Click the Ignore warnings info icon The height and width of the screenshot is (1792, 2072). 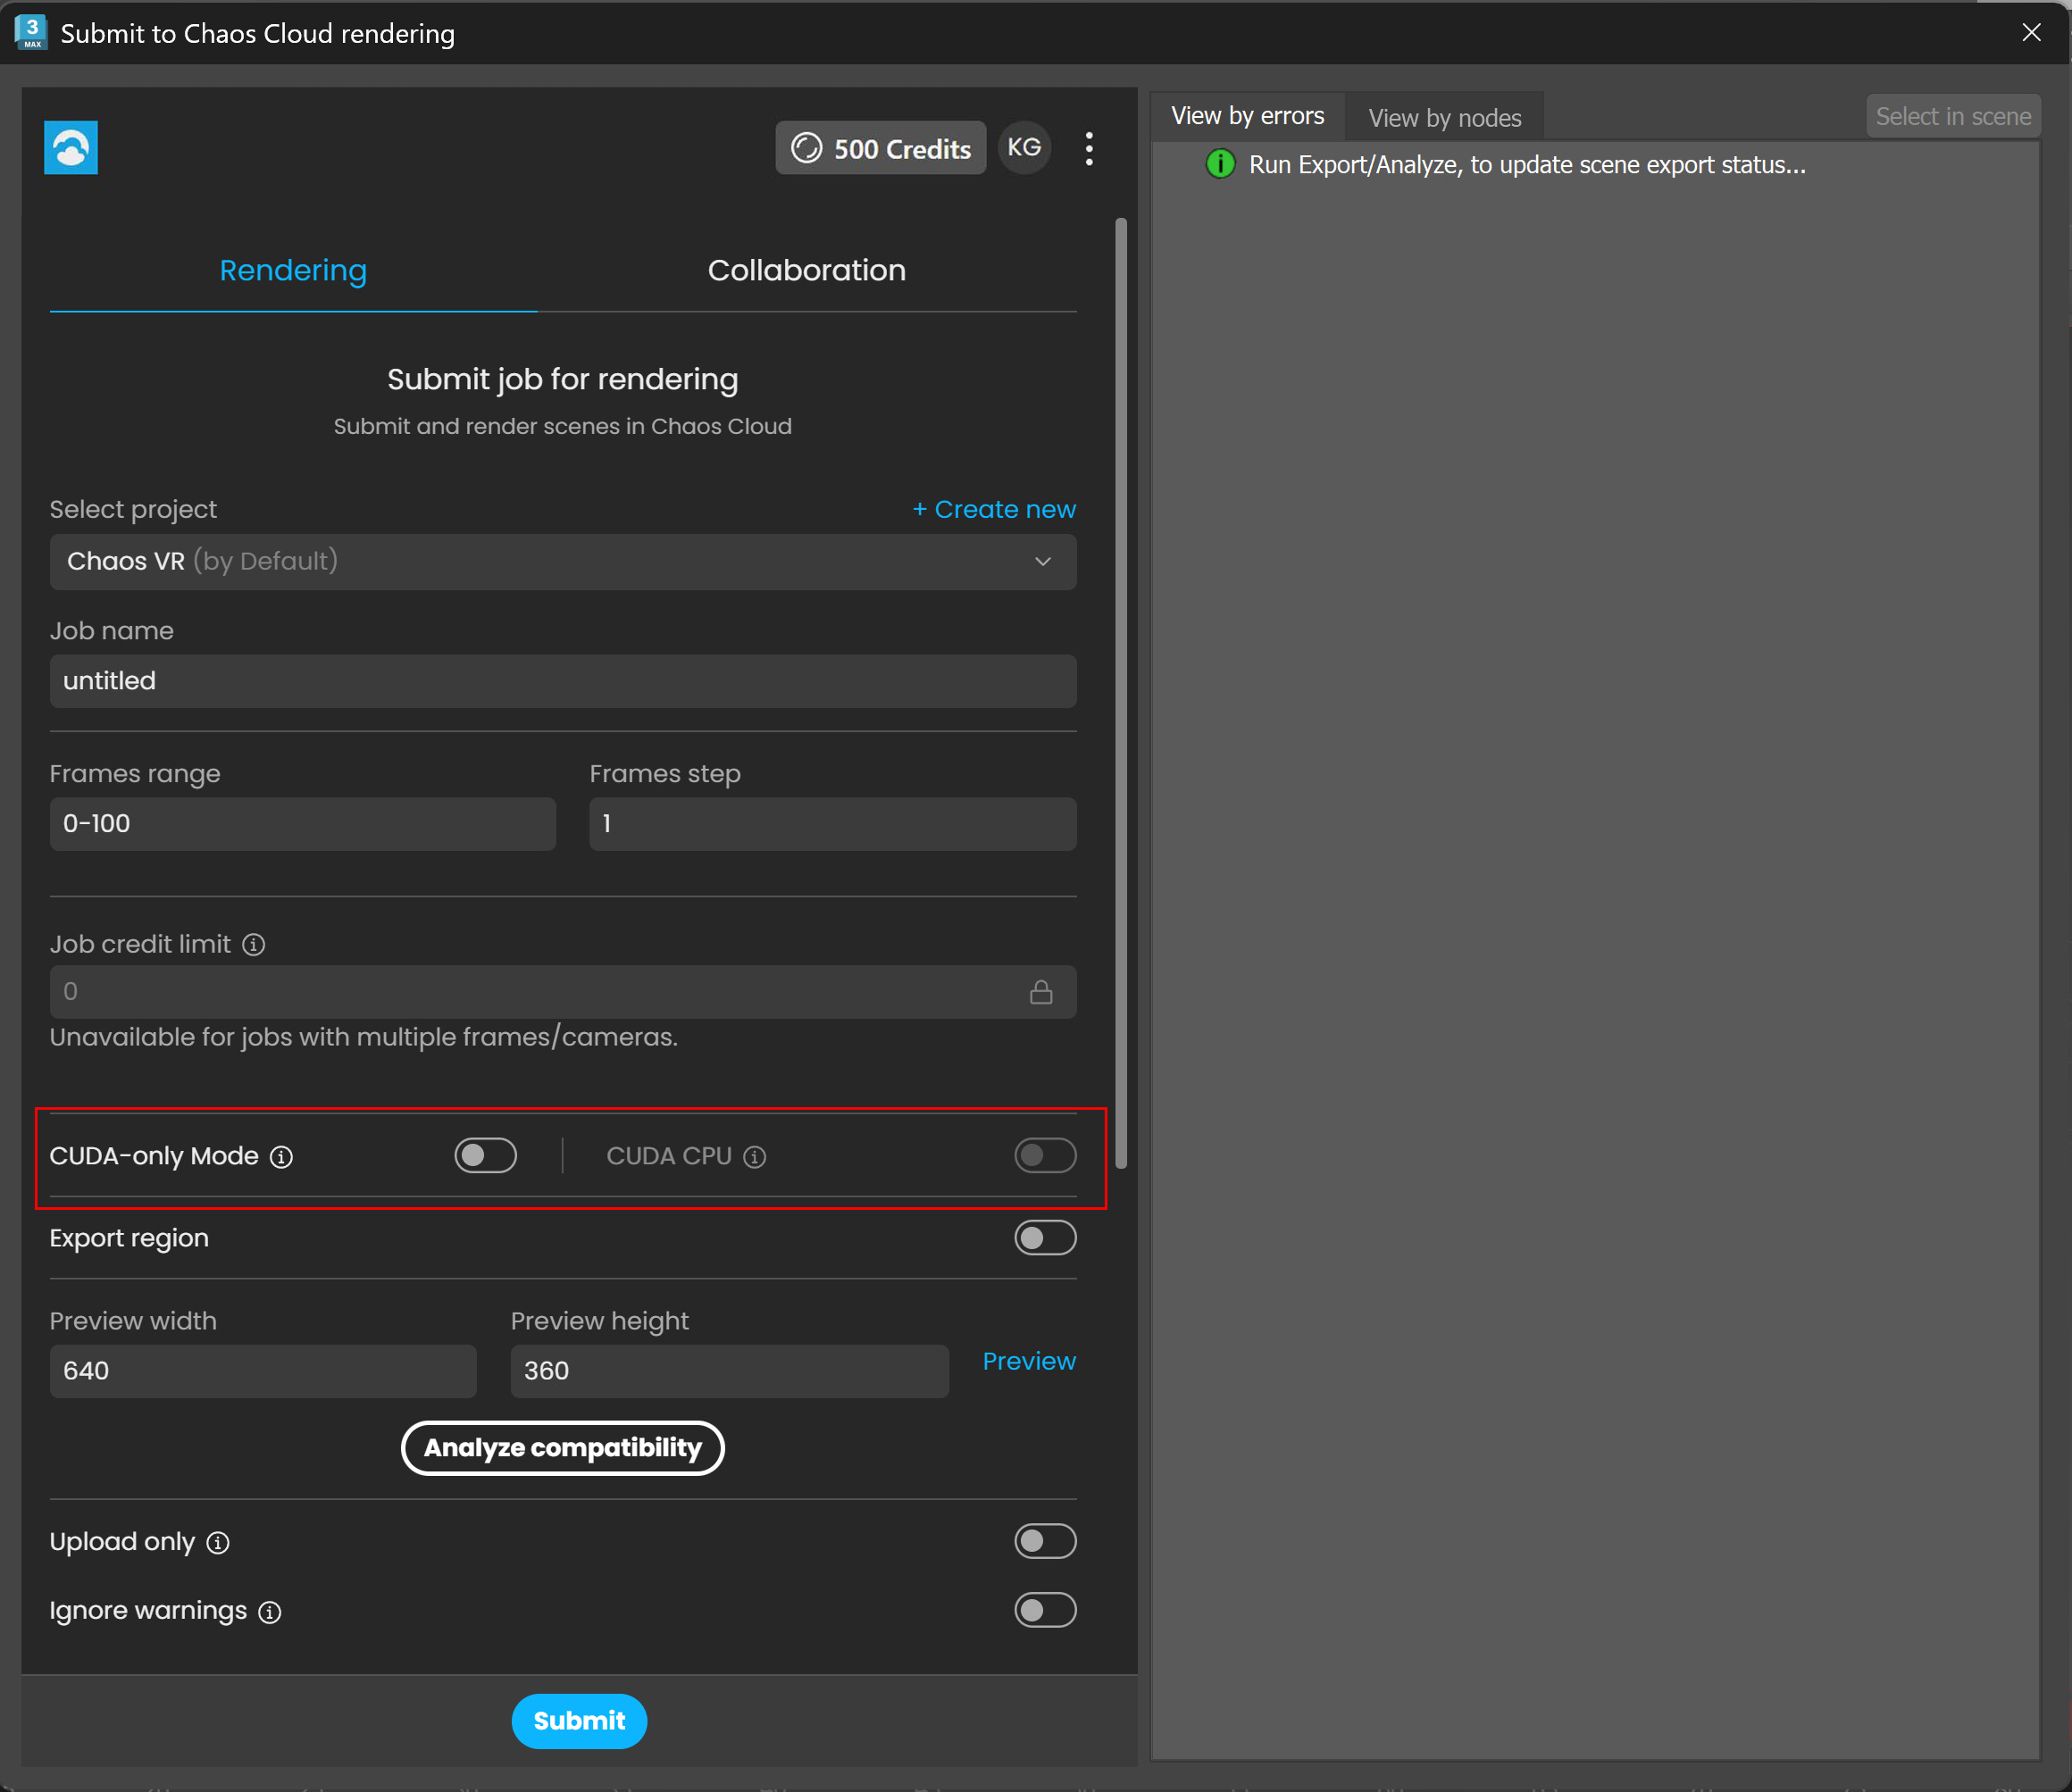[270, 1612]
